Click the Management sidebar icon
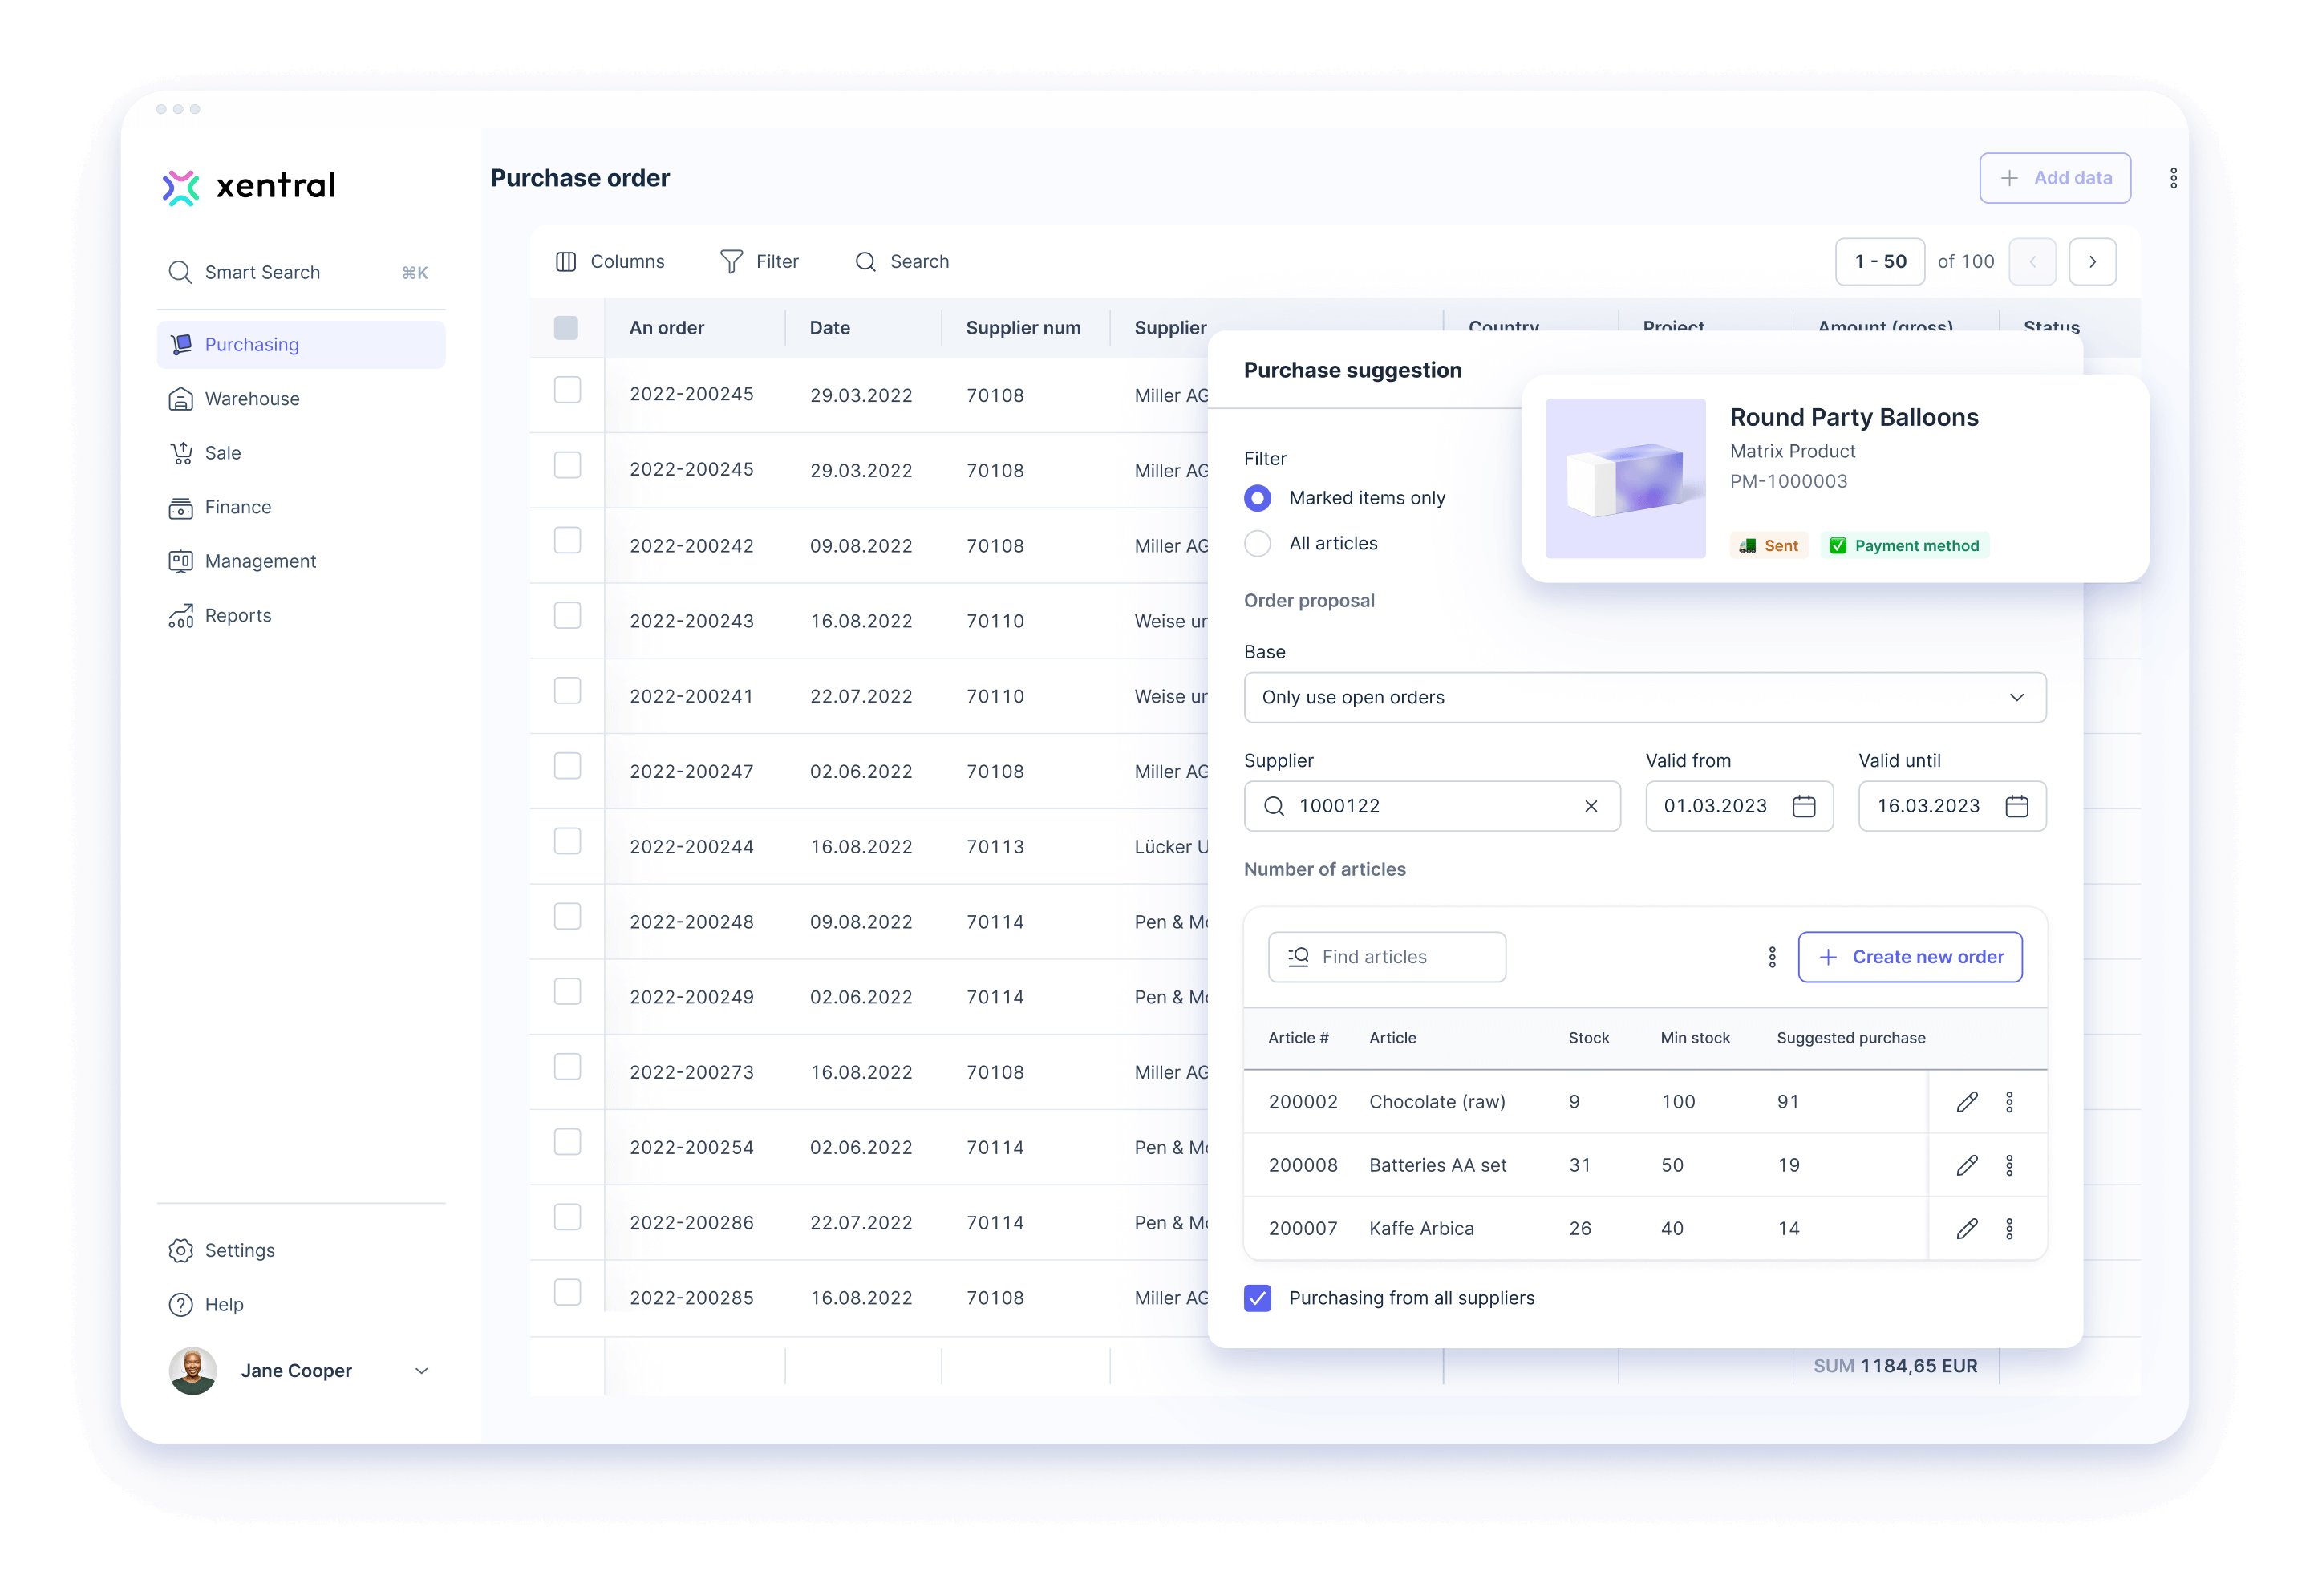Screen dimensions: 2310x1596 click(x=180, y=561)
